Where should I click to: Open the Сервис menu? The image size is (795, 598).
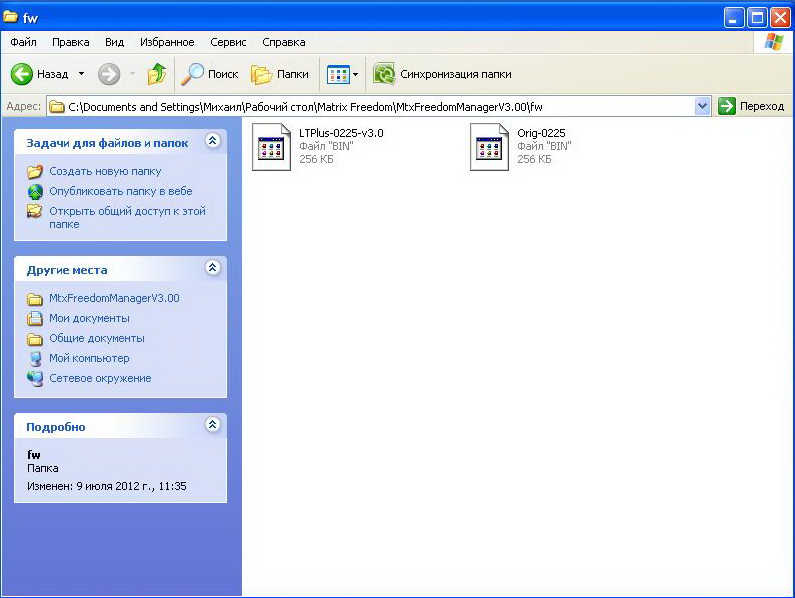tap(228, 42)
